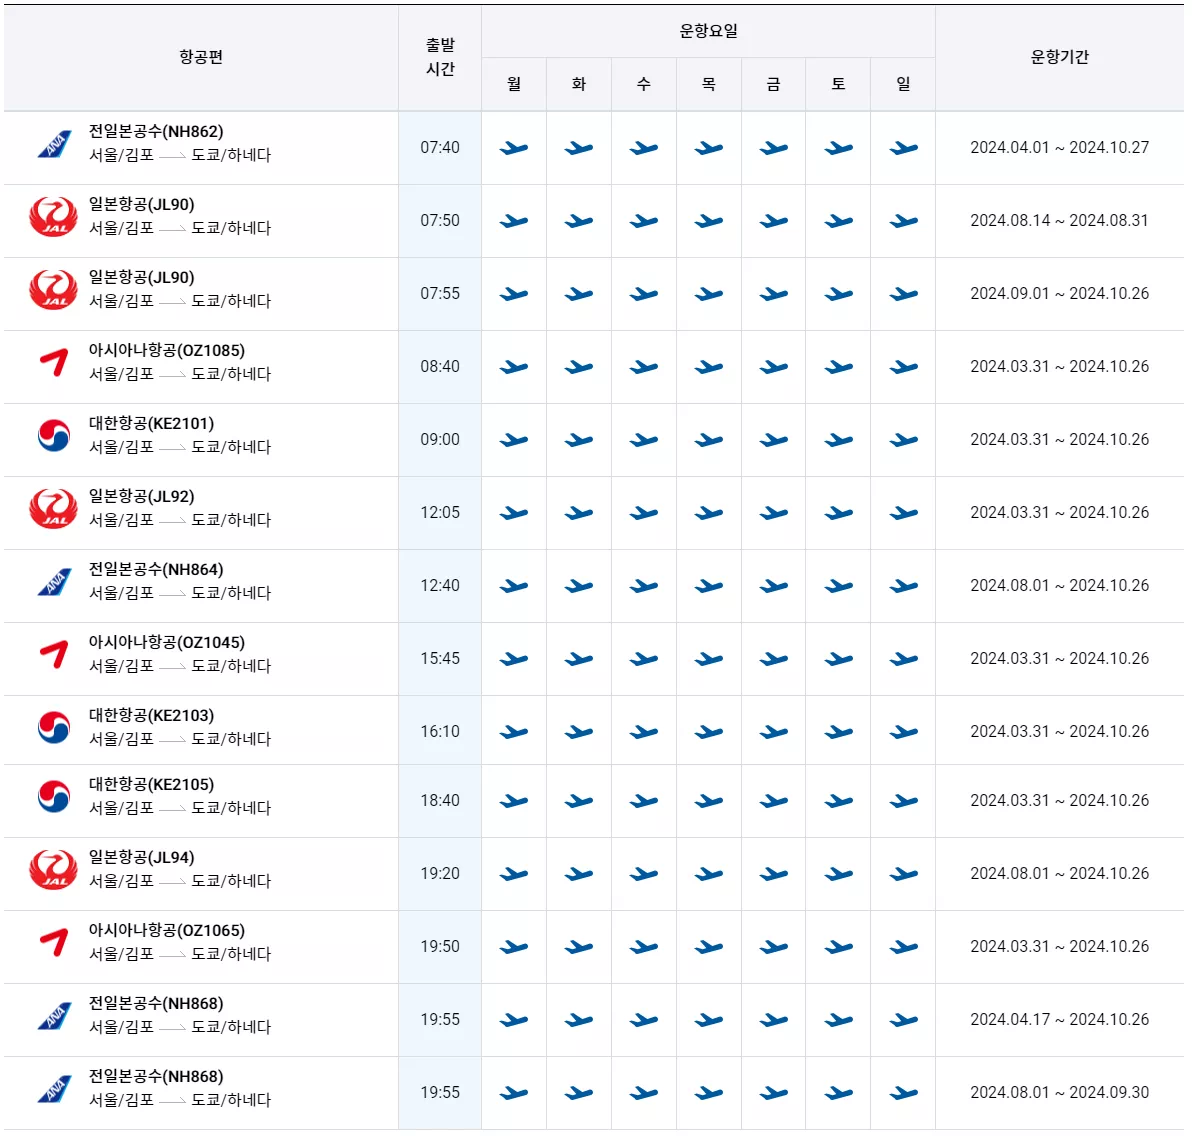Image resolution: width=1192 pixels, height=1136 pixels.
Task: Click the 16:10 departure time
Action: [440, 731]
